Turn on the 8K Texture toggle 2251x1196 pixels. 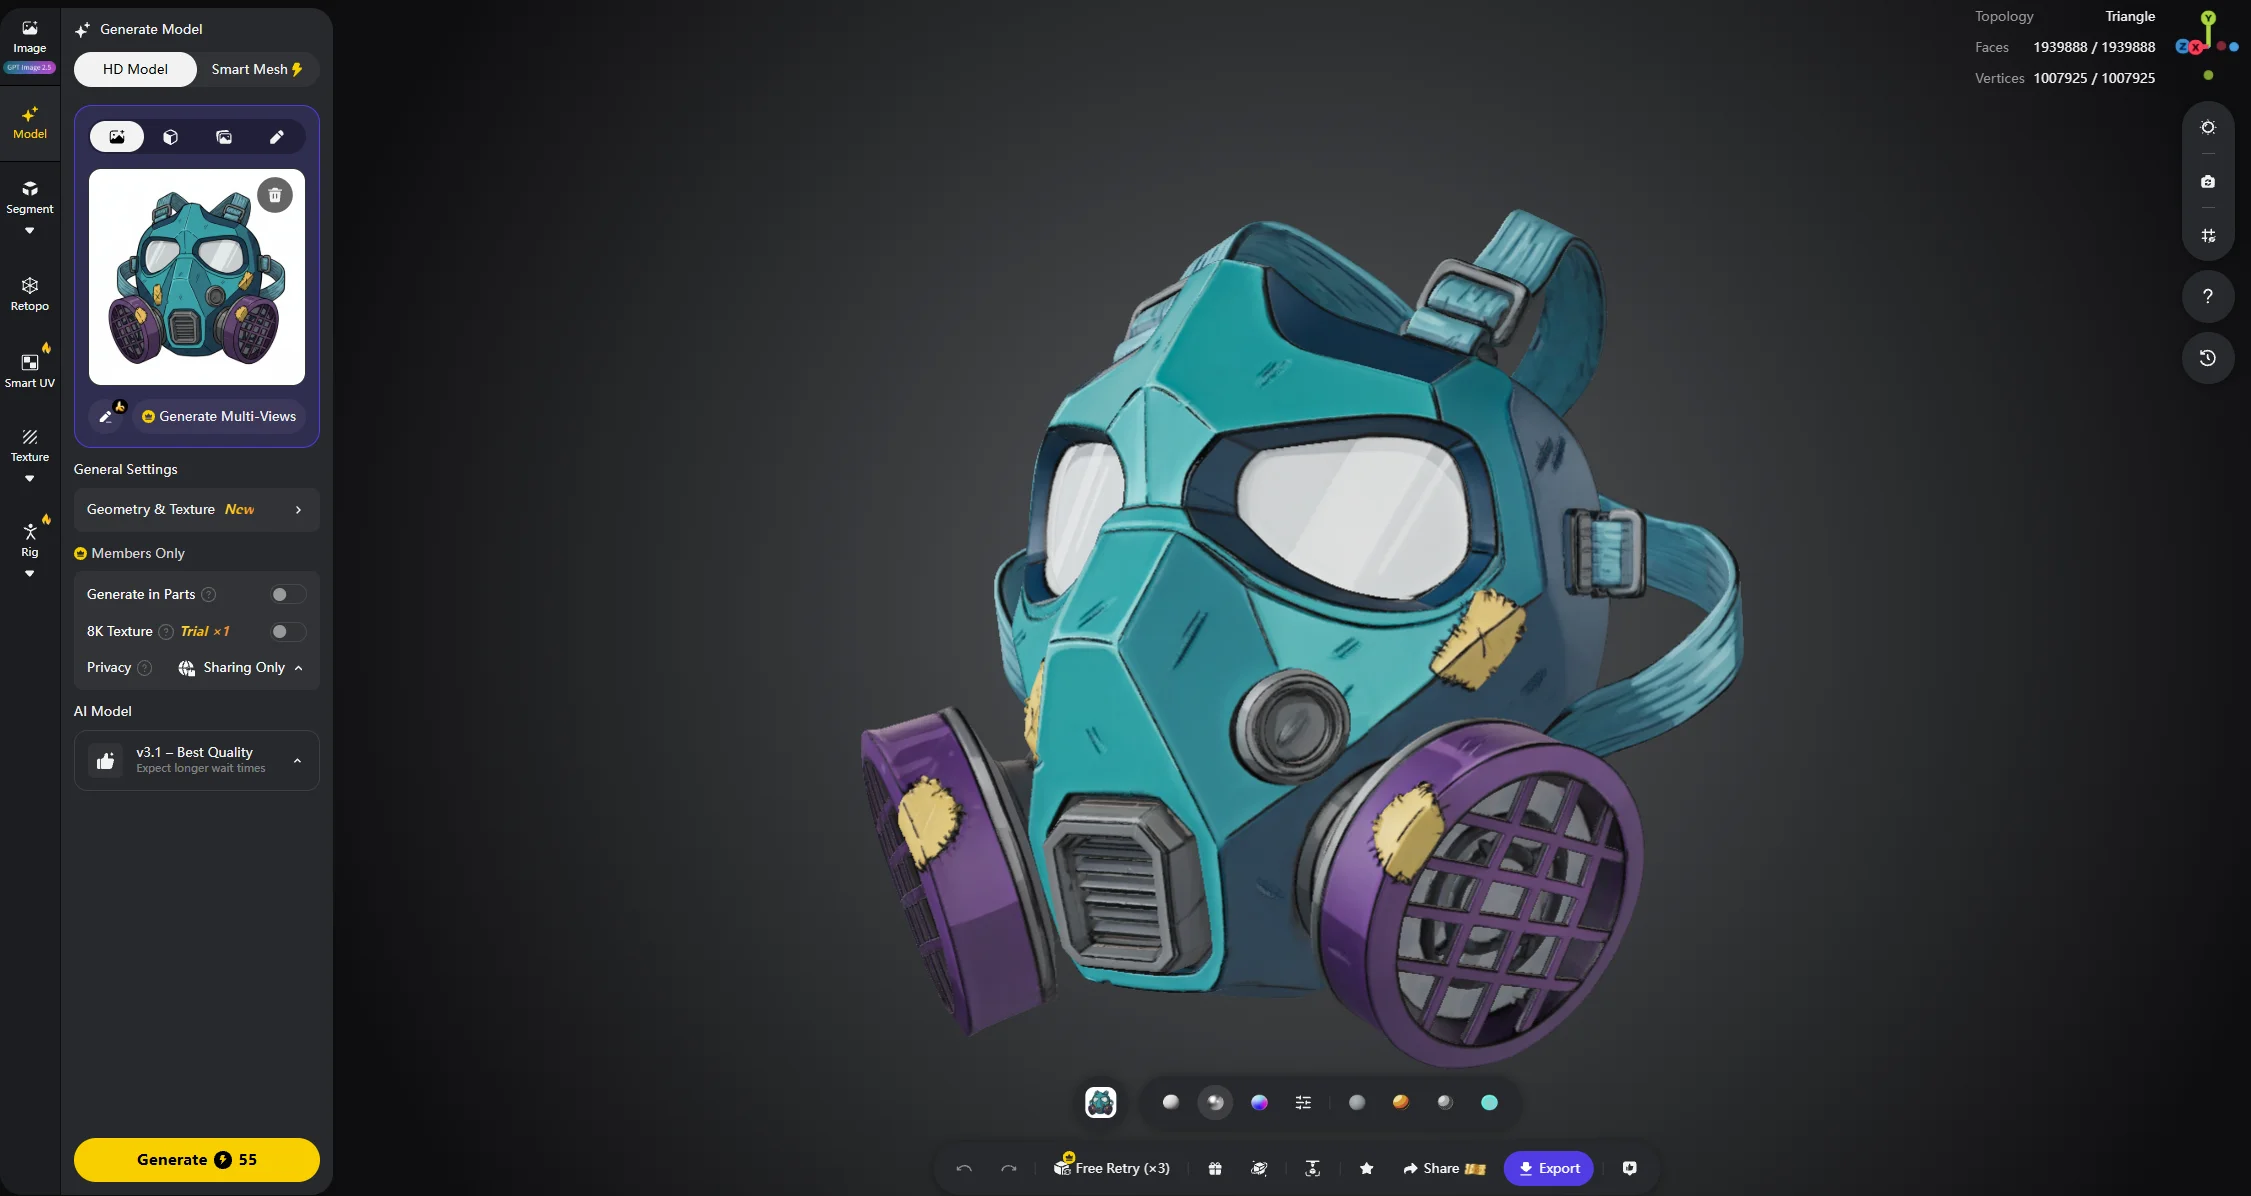288,631
